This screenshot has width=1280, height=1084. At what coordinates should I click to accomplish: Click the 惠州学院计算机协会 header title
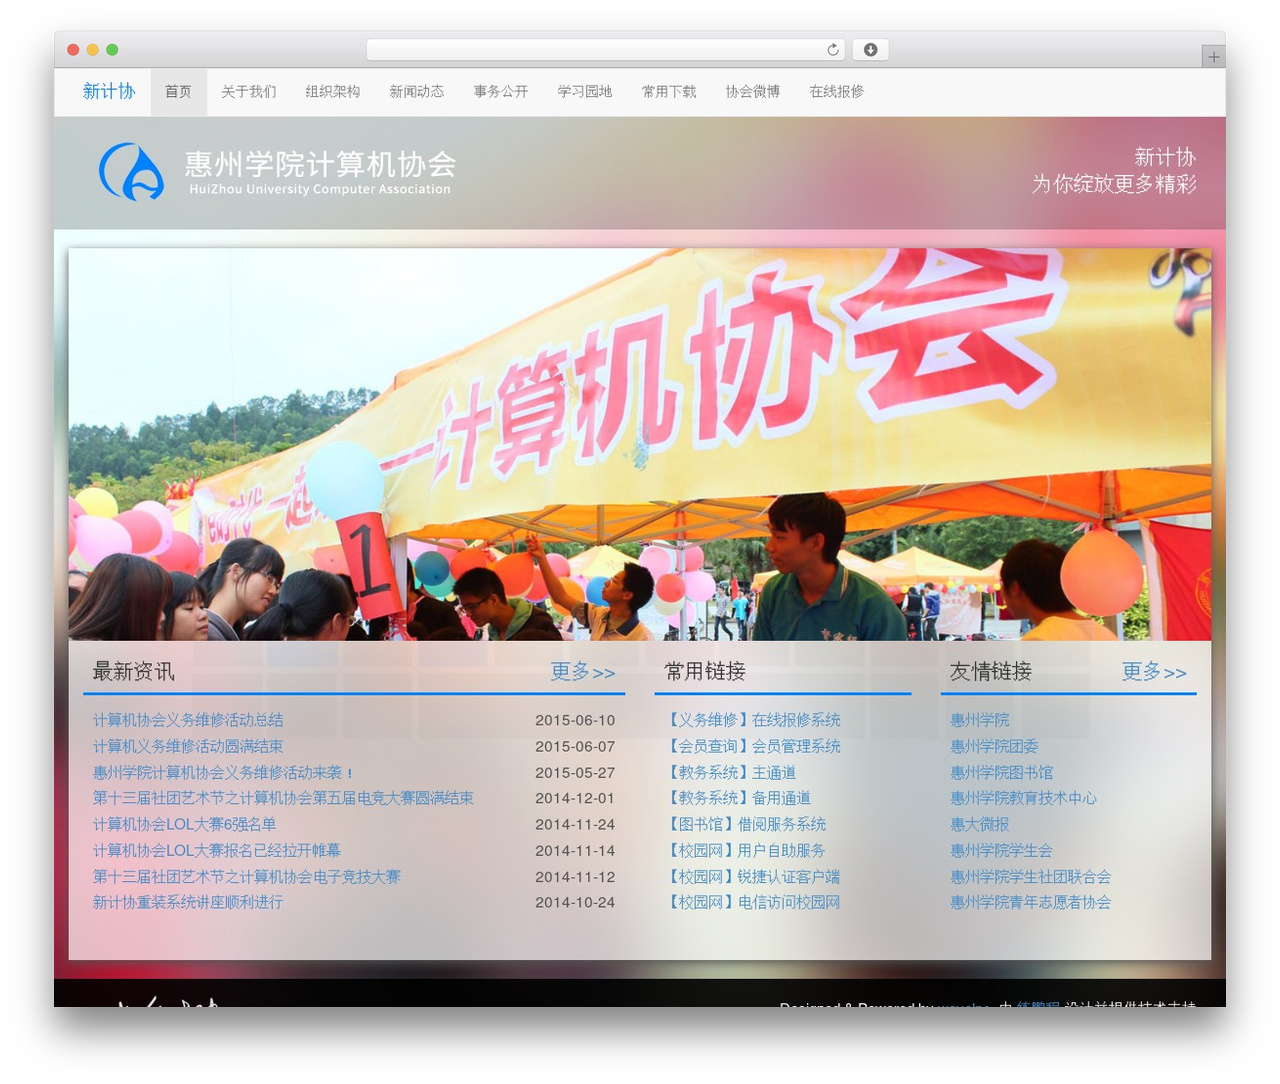click(x=320, y=164)
